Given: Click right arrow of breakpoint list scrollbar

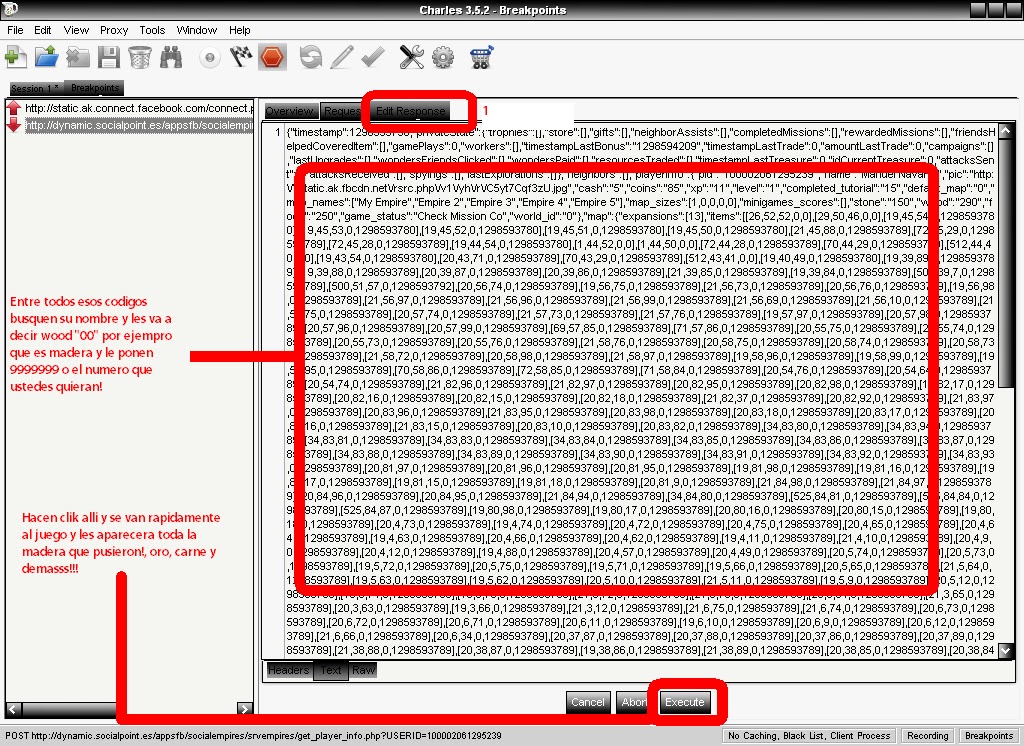Looking at the screenshot, I should pos(245,709).
